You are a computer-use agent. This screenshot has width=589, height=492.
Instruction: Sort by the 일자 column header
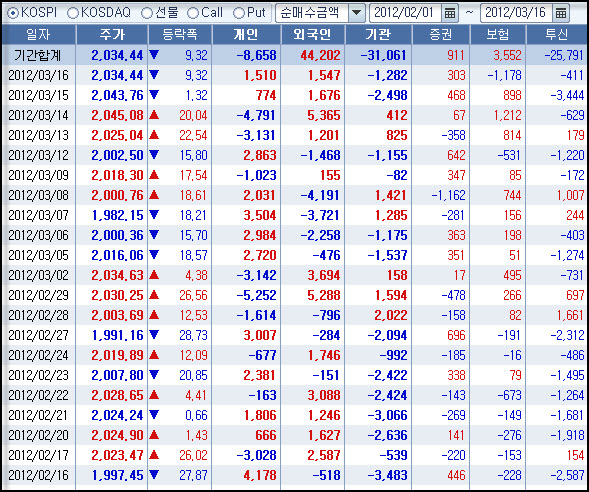39,35
